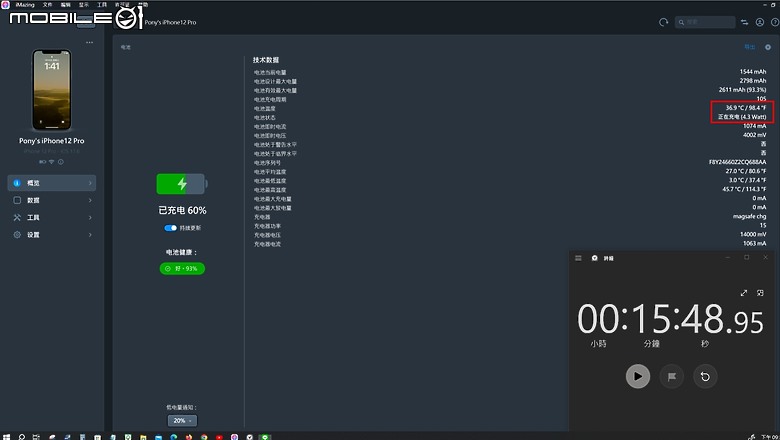Screen dimensions: 780x440
Task: Open the help question mark icon
Action: click(x=775, y=22)
